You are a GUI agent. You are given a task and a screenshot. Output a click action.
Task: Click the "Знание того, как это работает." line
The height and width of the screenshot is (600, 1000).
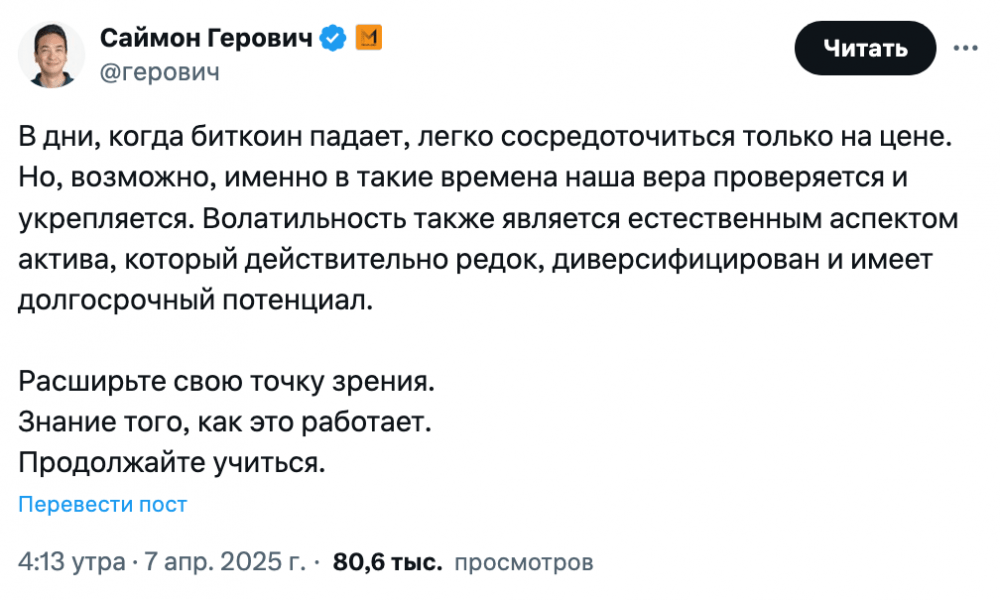pyautogui.click(x=224, y=422)
